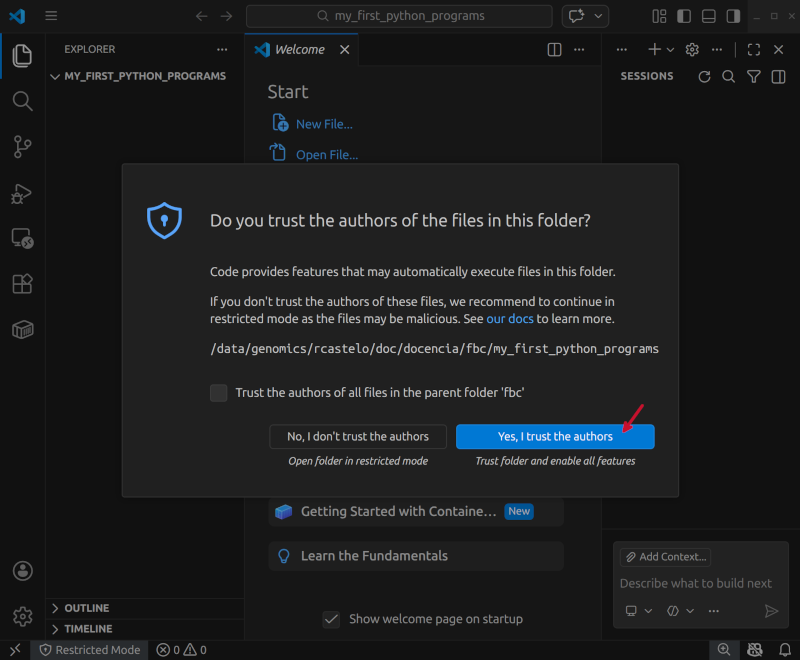
Task: Open the Extensions view icon
Action: (x=22, y=284)
